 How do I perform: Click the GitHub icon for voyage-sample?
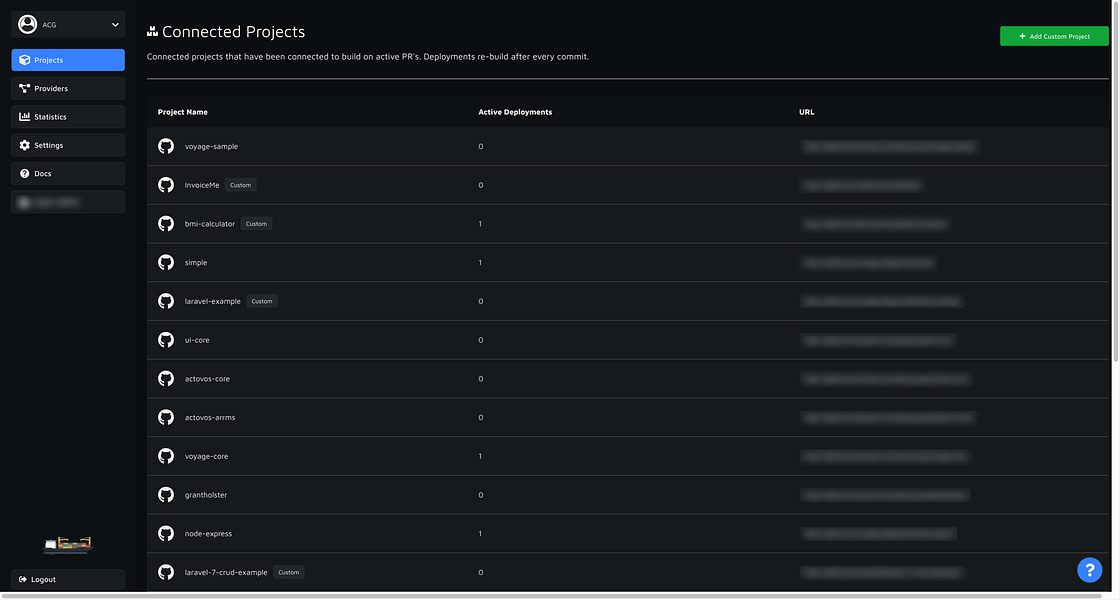166,146
